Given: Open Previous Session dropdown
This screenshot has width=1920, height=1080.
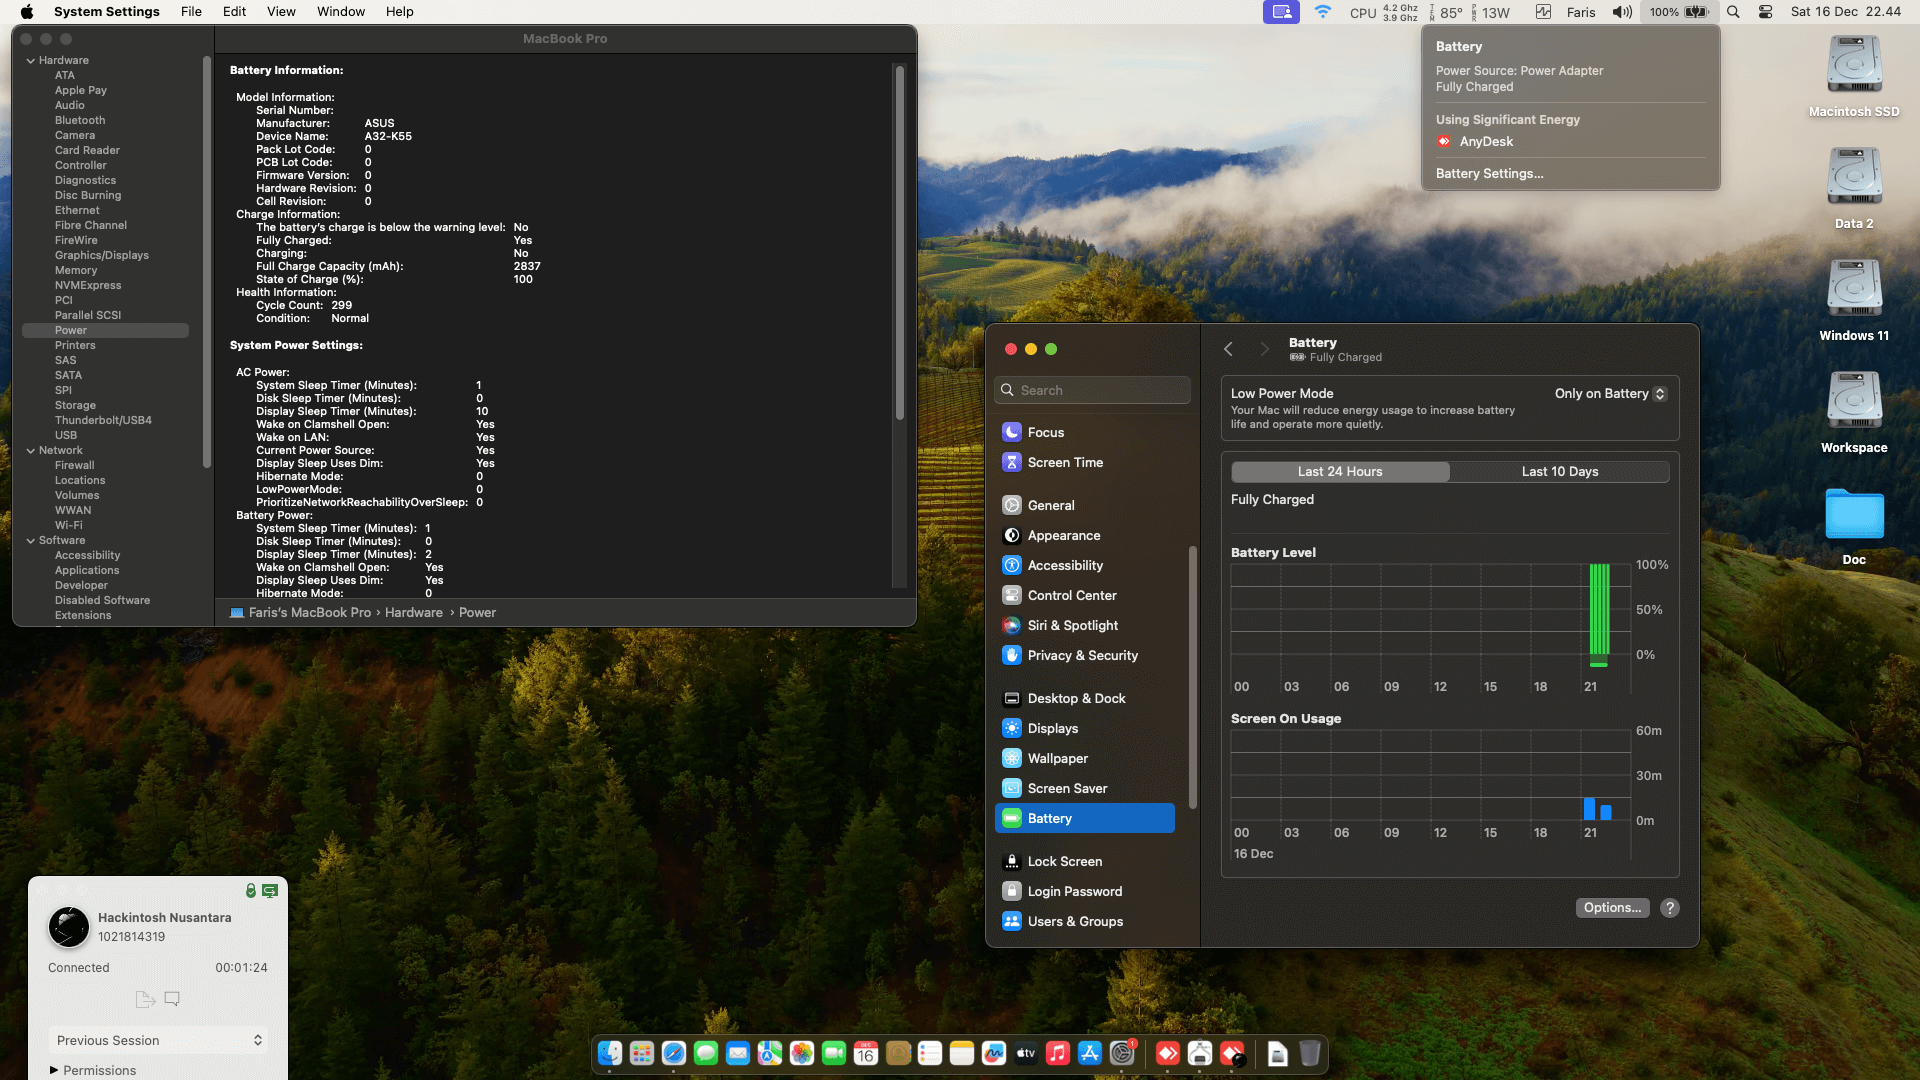Looking at the screenshot, I should pyautogui.click(x=158, y=1040).
